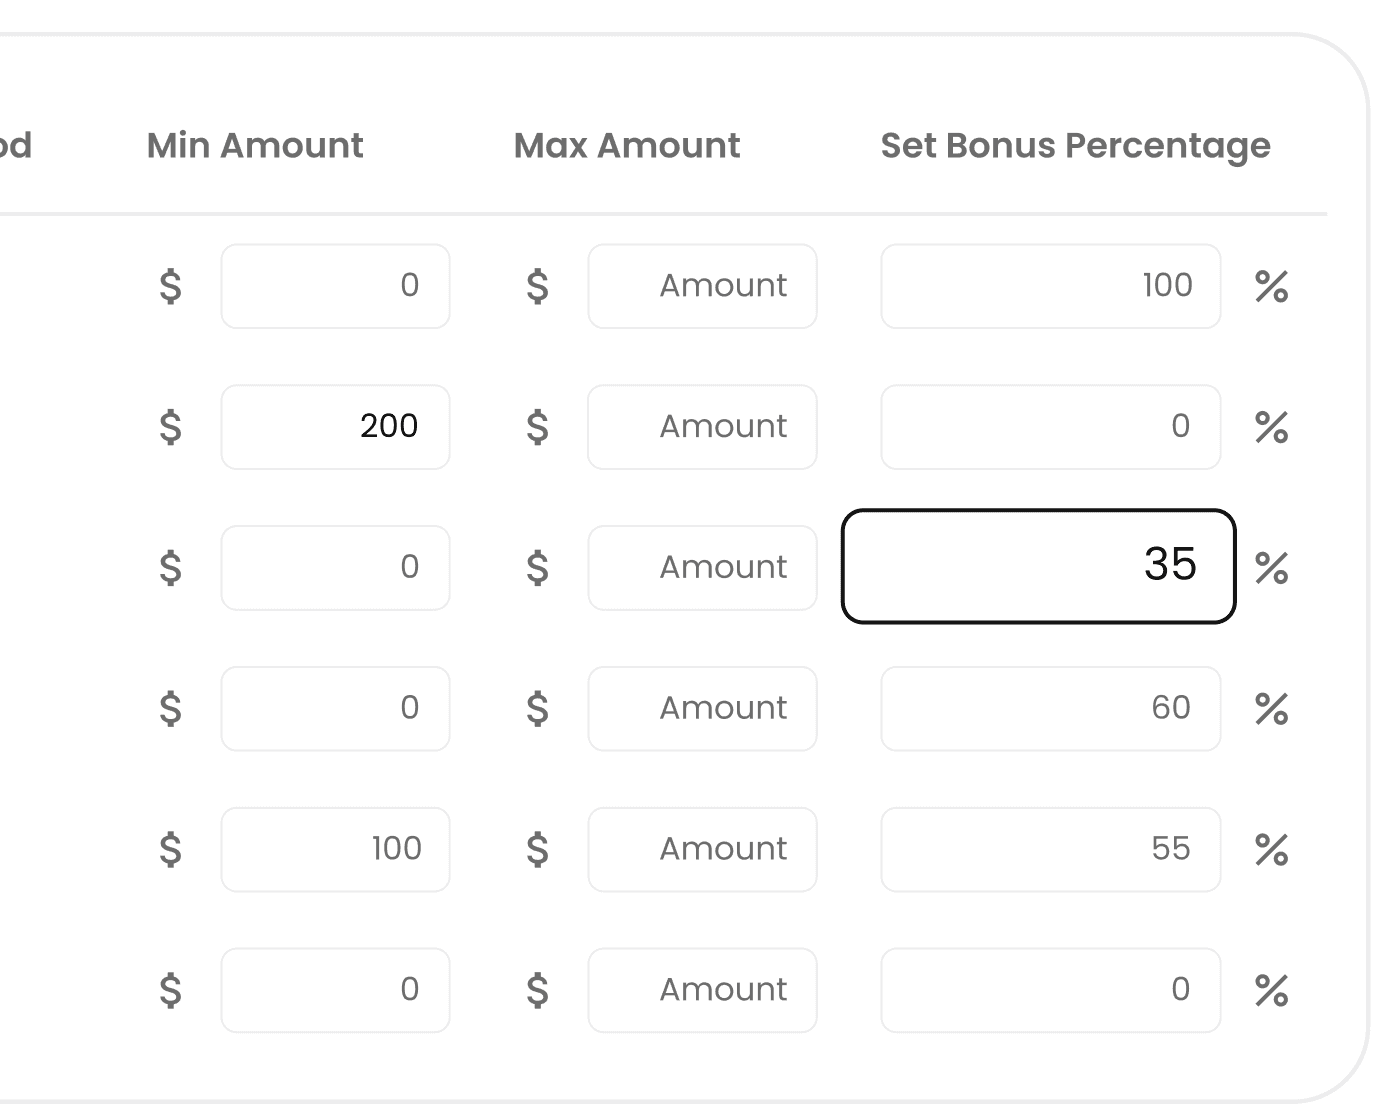Click the percent icon beside the 100 percentage
The height and width of the screenshot is (1120, 1376).
1271,286
